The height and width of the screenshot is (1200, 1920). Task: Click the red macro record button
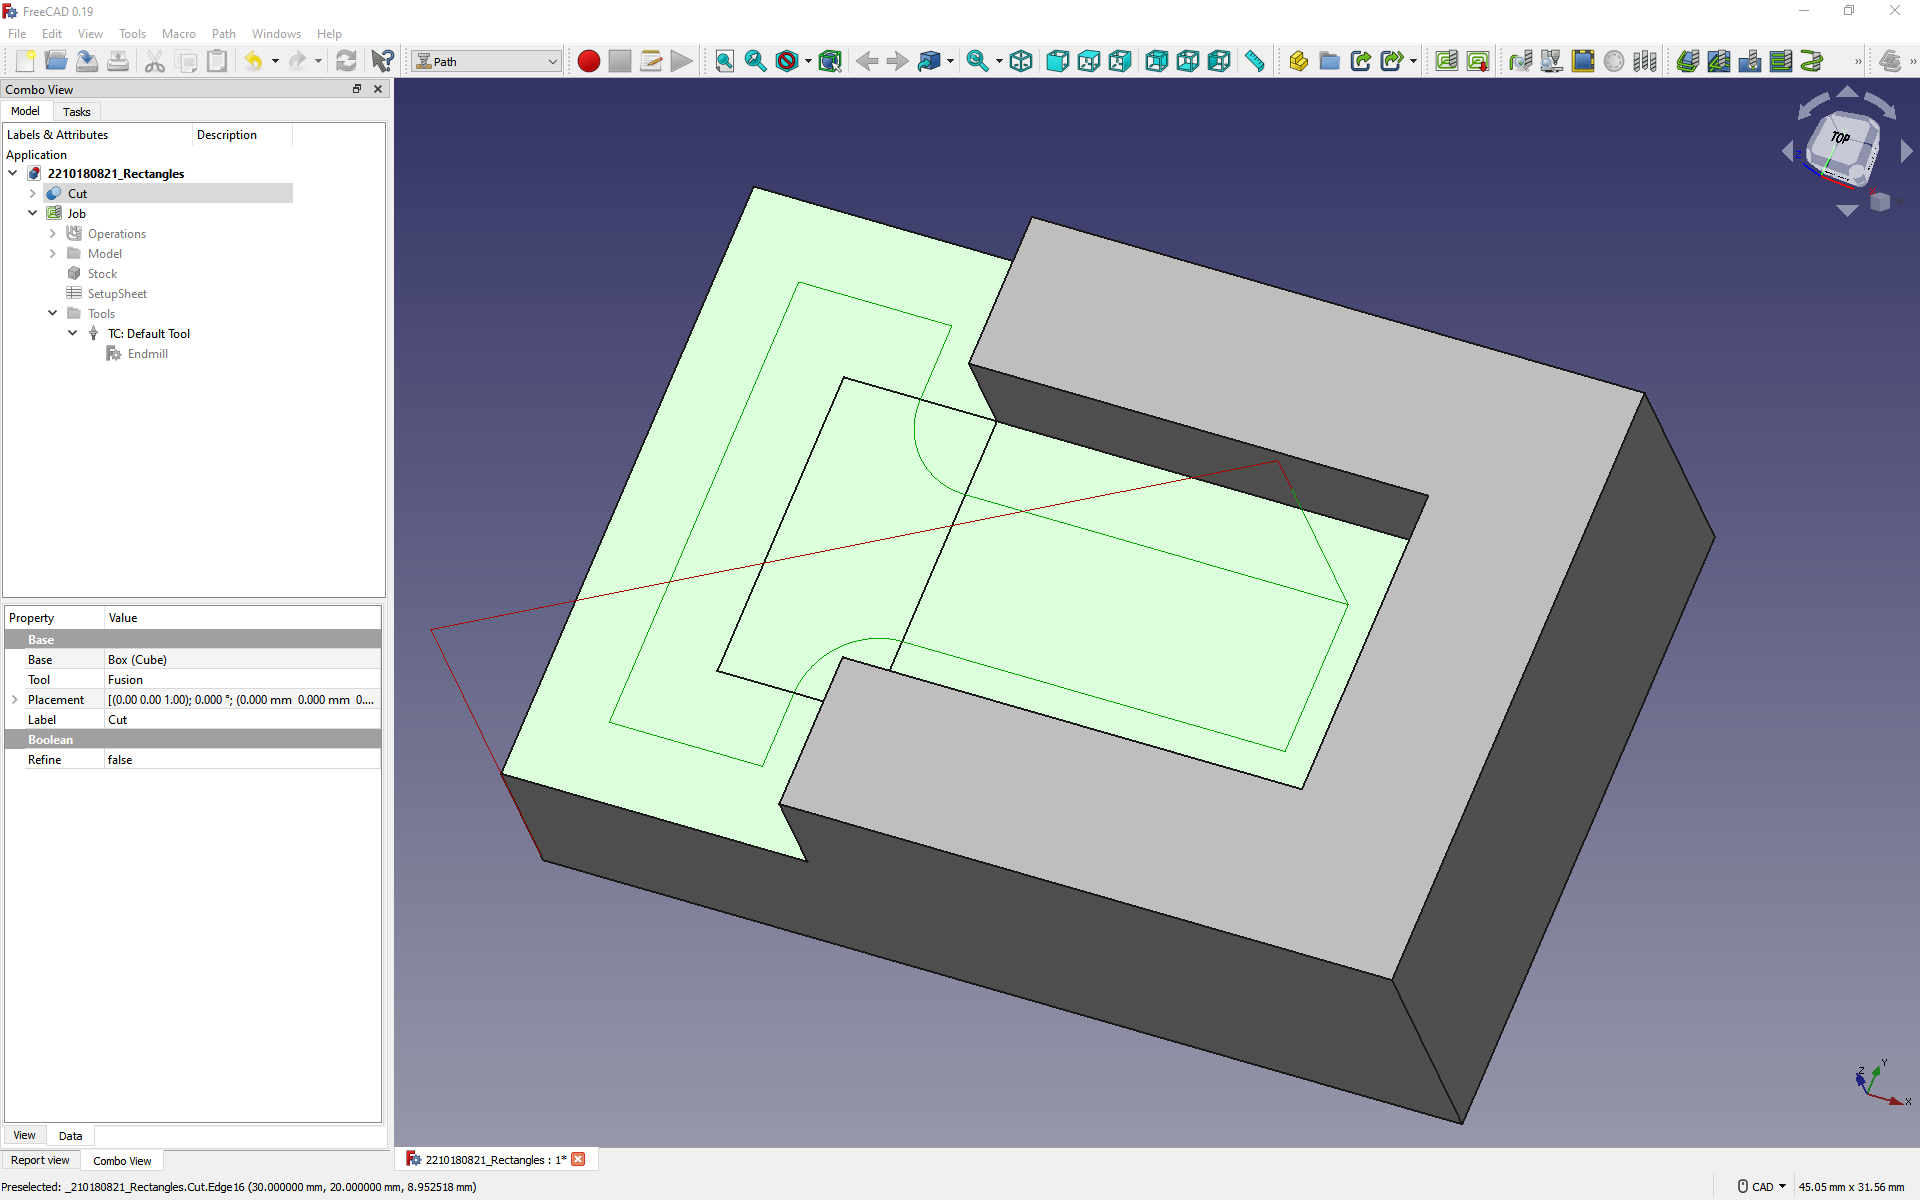tap(589, 61)
